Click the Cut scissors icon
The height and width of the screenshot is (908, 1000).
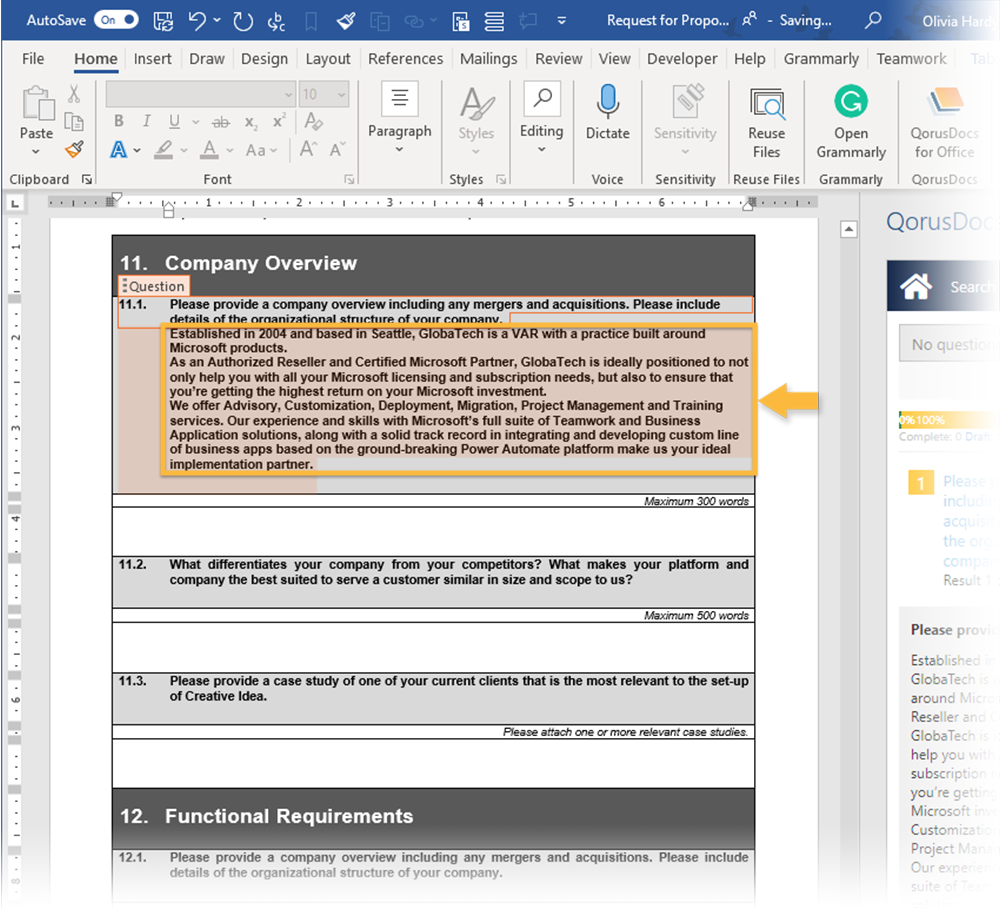[74, 94]
